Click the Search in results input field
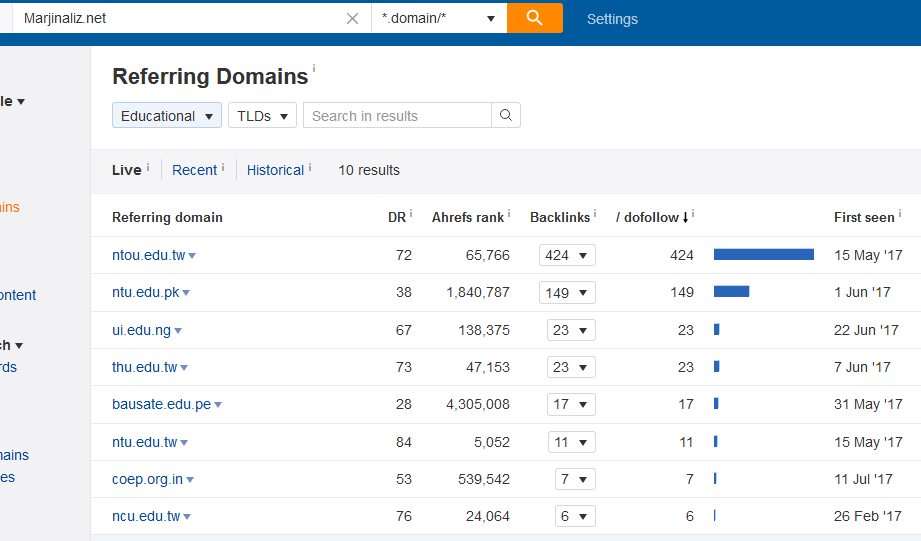The height and width of the screenshot is (541, 921). tap(397, 115)
